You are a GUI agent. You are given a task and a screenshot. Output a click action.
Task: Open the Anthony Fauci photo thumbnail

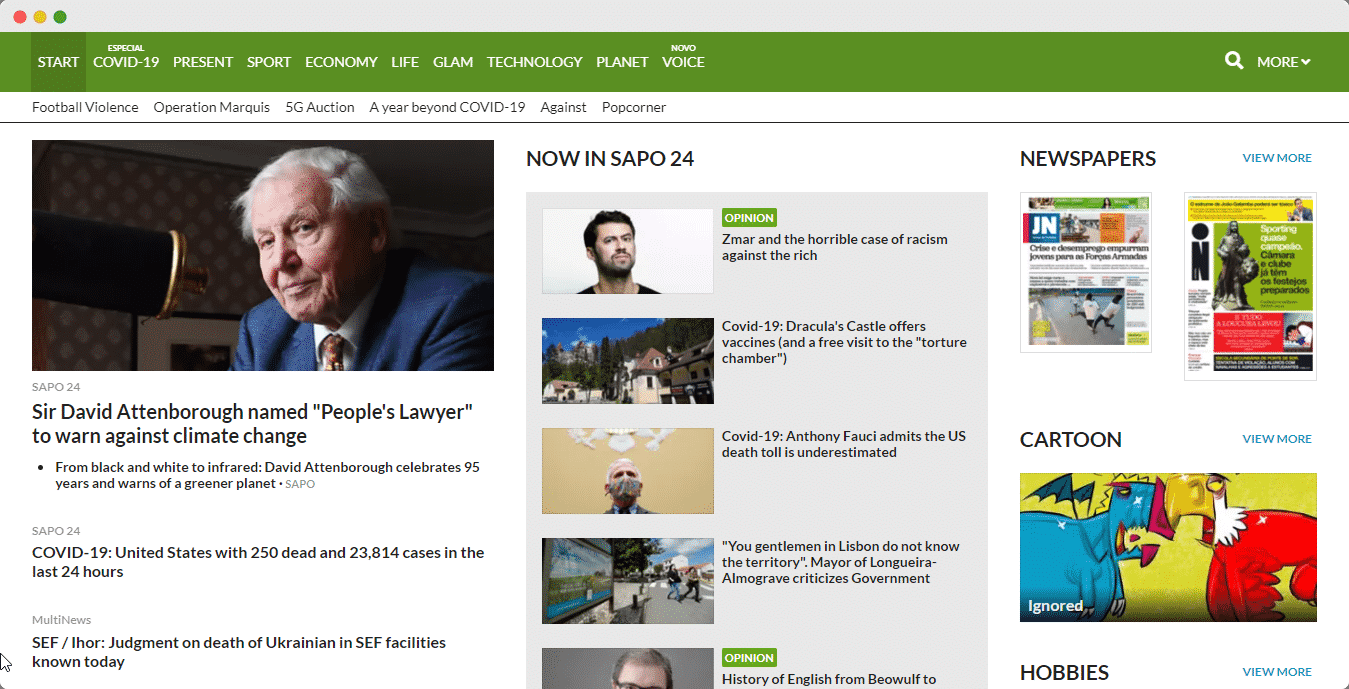click(x=628, y=471)
